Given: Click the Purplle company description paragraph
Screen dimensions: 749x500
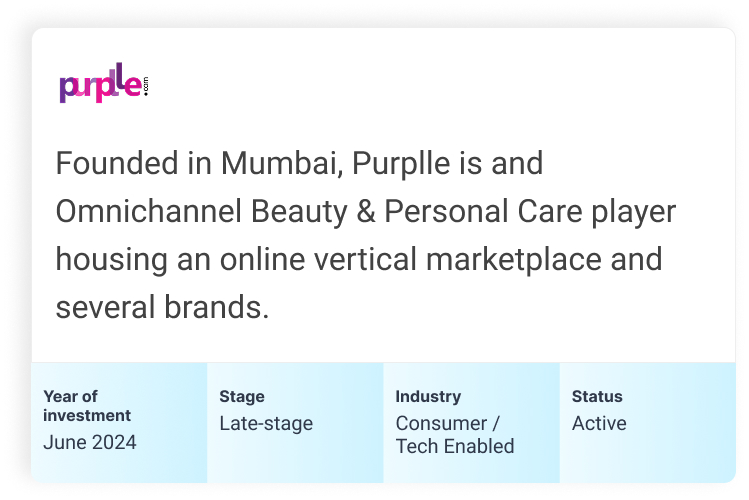Looking at the screenshot, I should [x=366, y=234].
